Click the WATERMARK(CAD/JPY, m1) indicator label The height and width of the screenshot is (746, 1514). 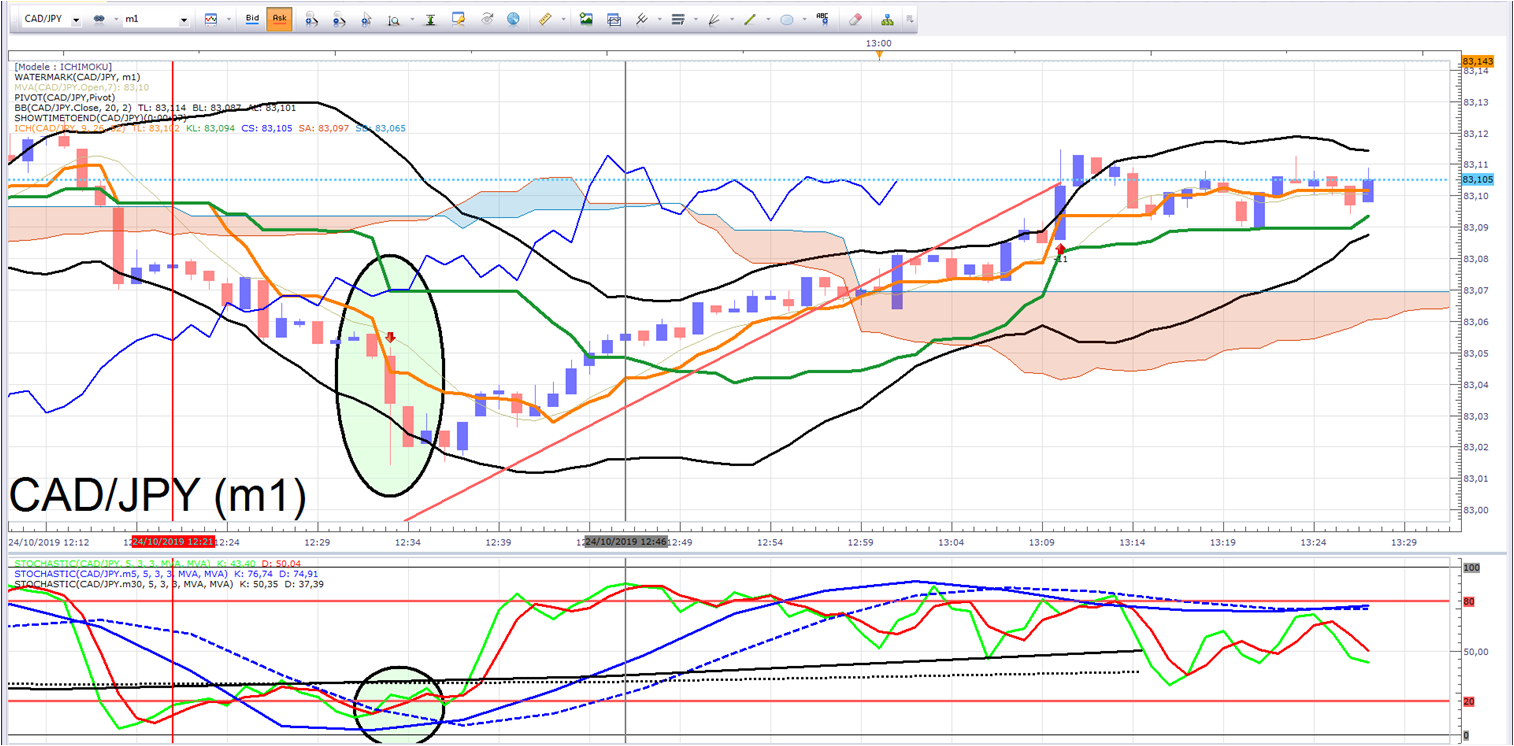(x=78, y=76)
